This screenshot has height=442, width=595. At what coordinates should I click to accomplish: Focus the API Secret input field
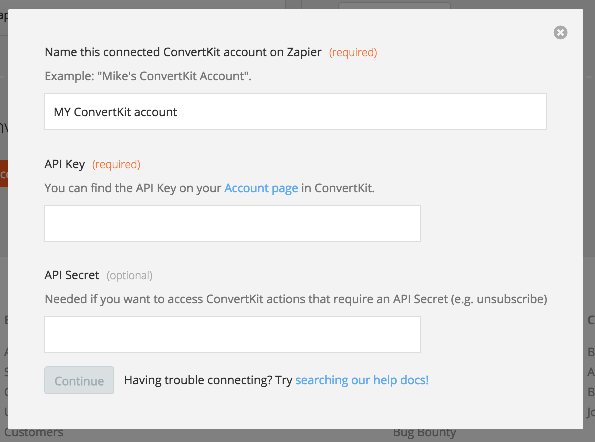click(x=232, y=334)
